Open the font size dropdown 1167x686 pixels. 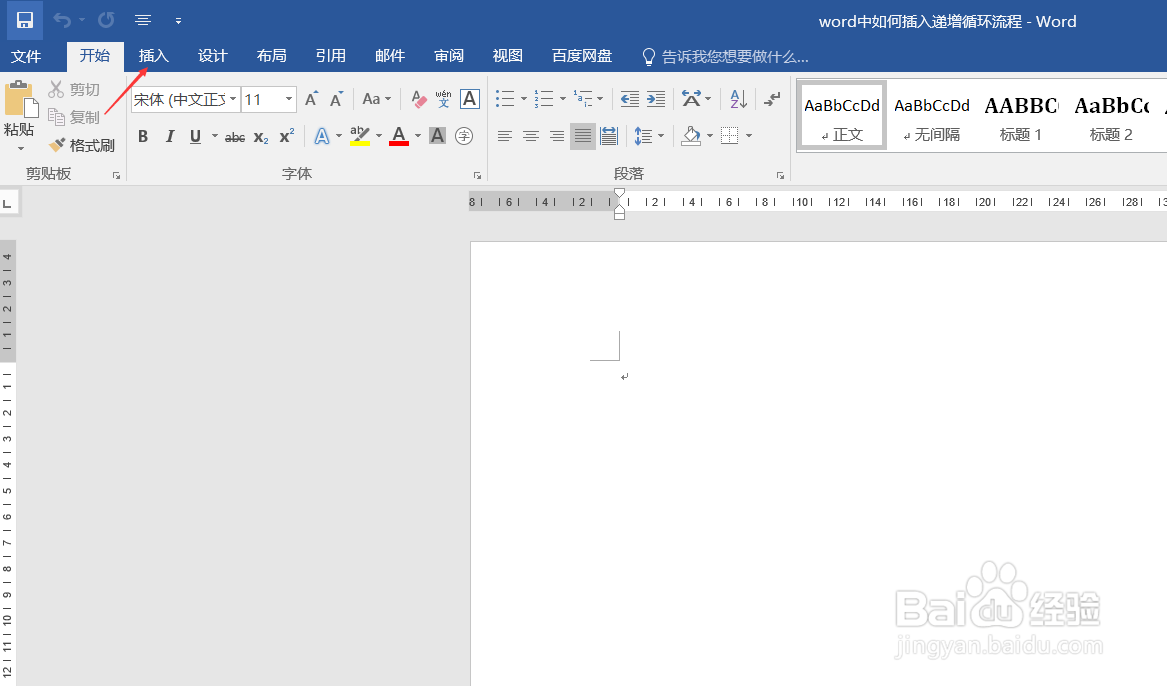click(x=288, y=99)
